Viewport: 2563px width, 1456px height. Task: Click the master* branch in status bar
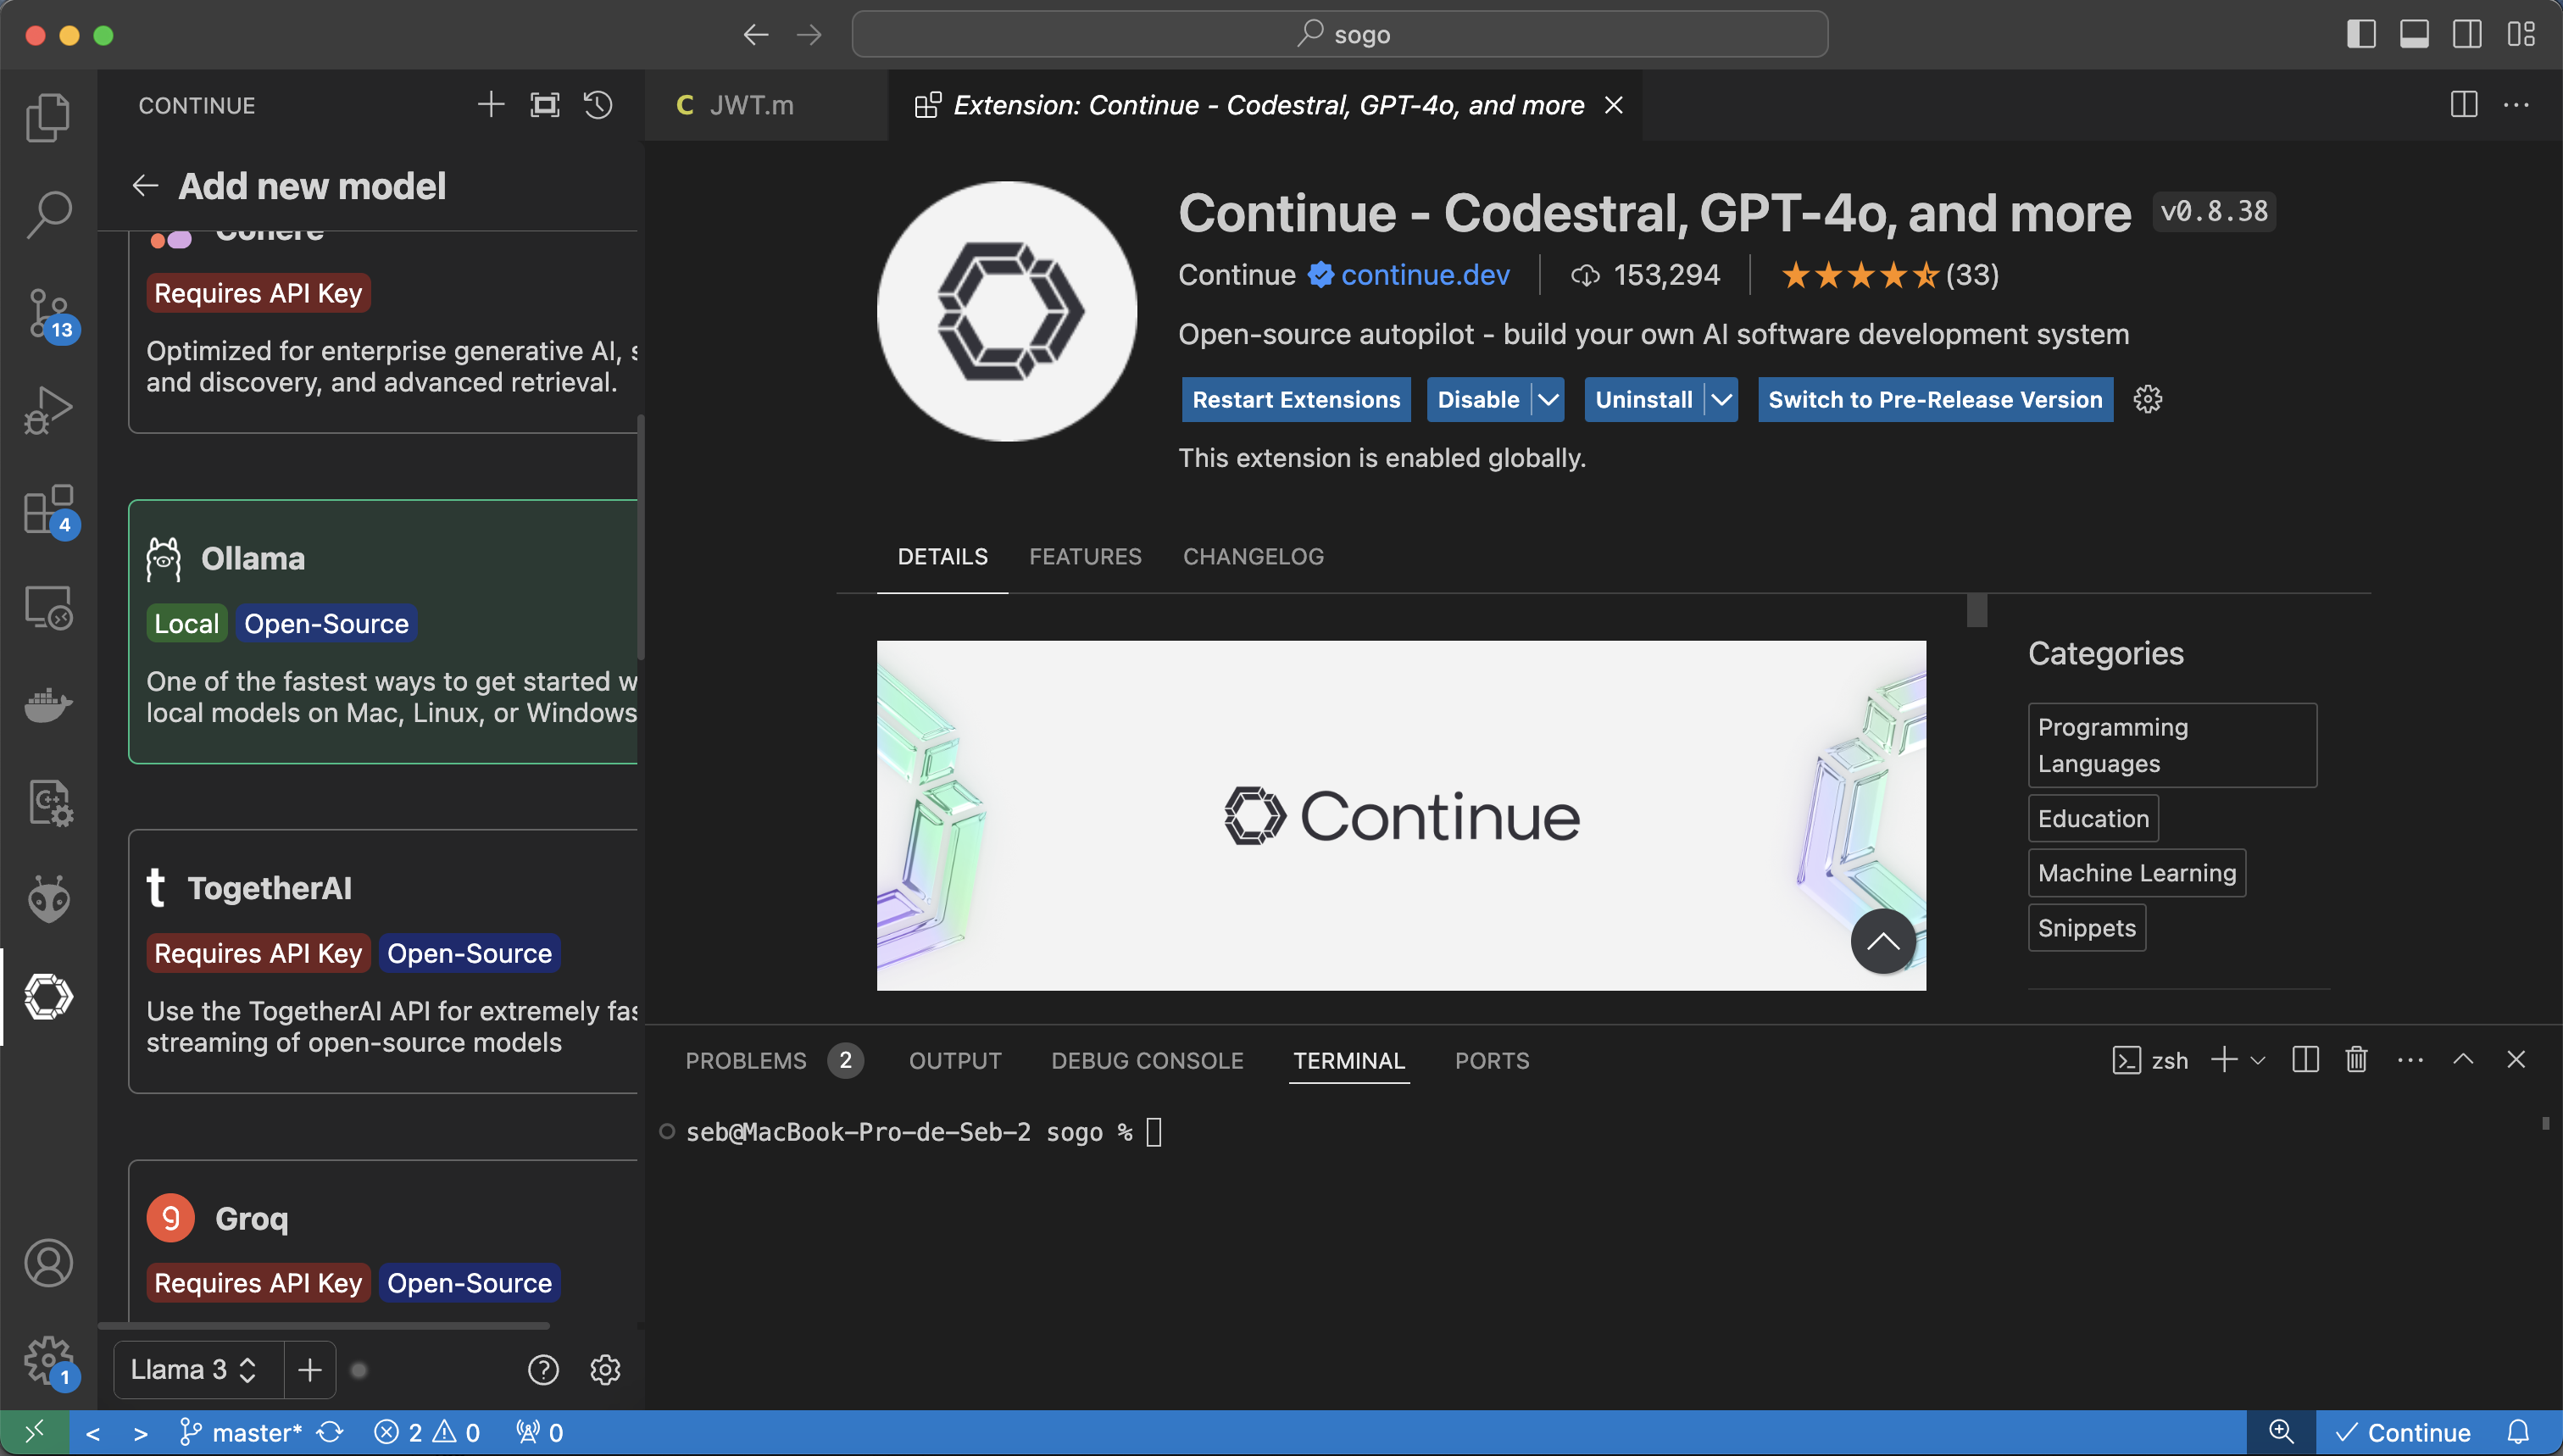click(x=240, y=1432)
